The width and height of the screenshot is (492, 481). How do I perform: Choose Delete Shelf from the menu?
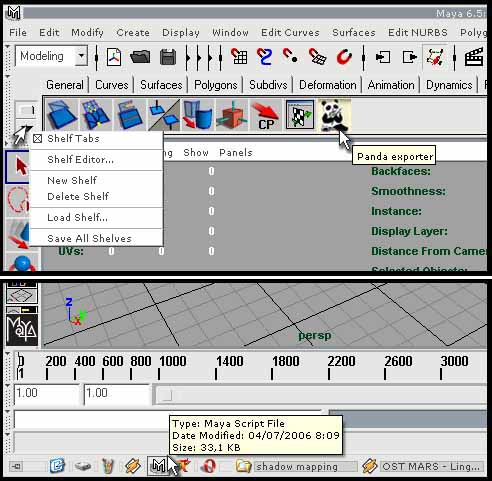click(96, 196)
